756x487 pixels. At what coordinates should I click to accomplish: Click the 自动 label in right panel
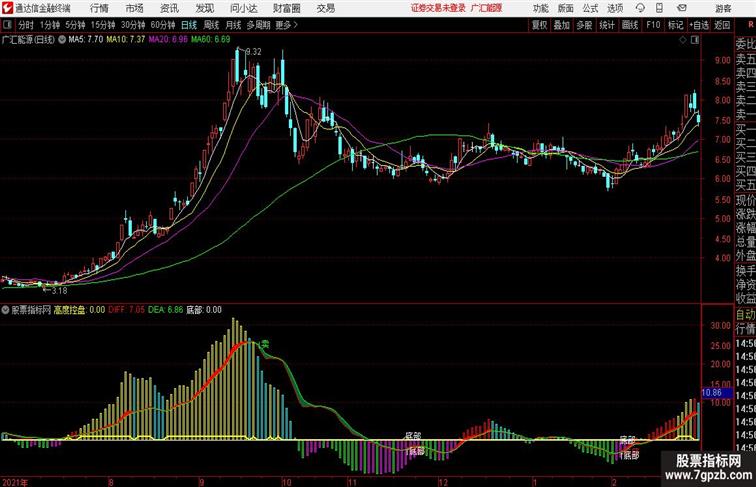[x=745, y=315]
